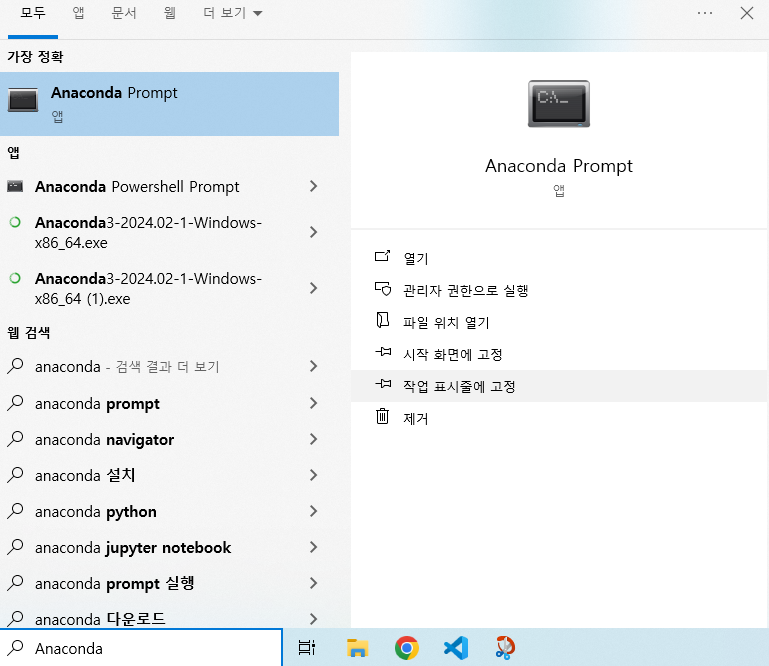Click the file location icon
The width and height of the screenshot is (769, 666).
tap(383, 320)
